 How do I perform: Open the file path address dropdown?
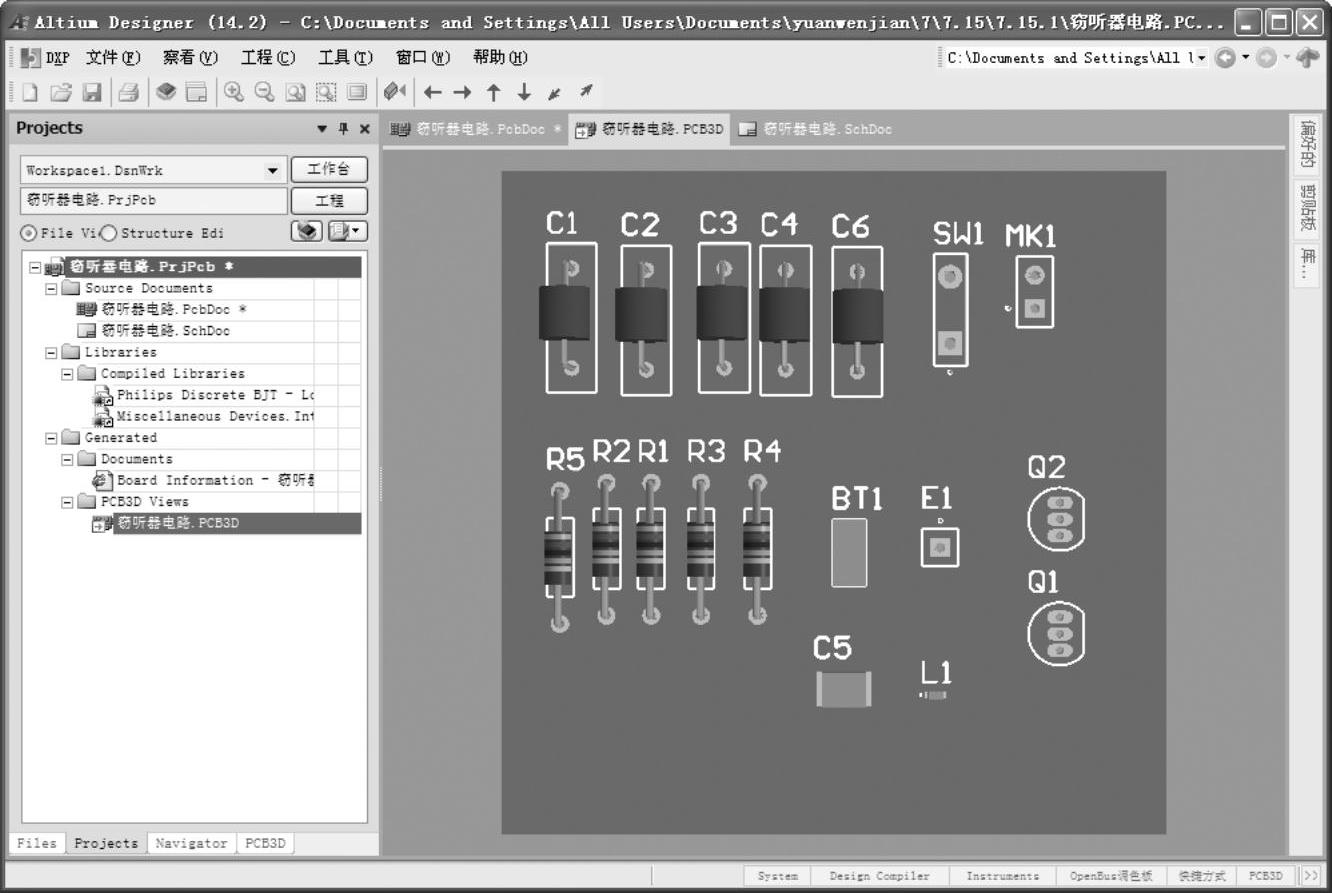click(1200, 58)
